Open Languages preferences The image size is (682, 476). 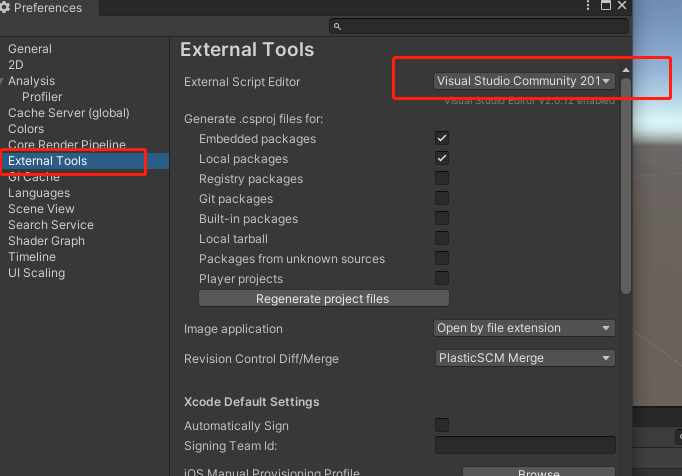click(x=39, y=193)
